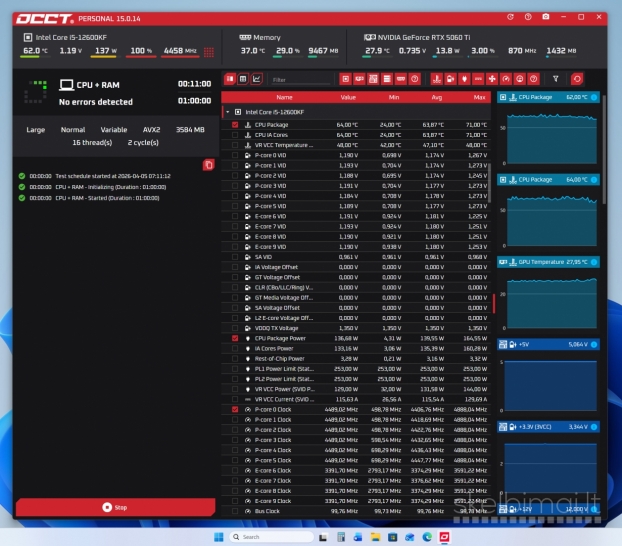Click the update refresh icon in the title bar
Screen dimensions: 622x546
tap(511, 17)
